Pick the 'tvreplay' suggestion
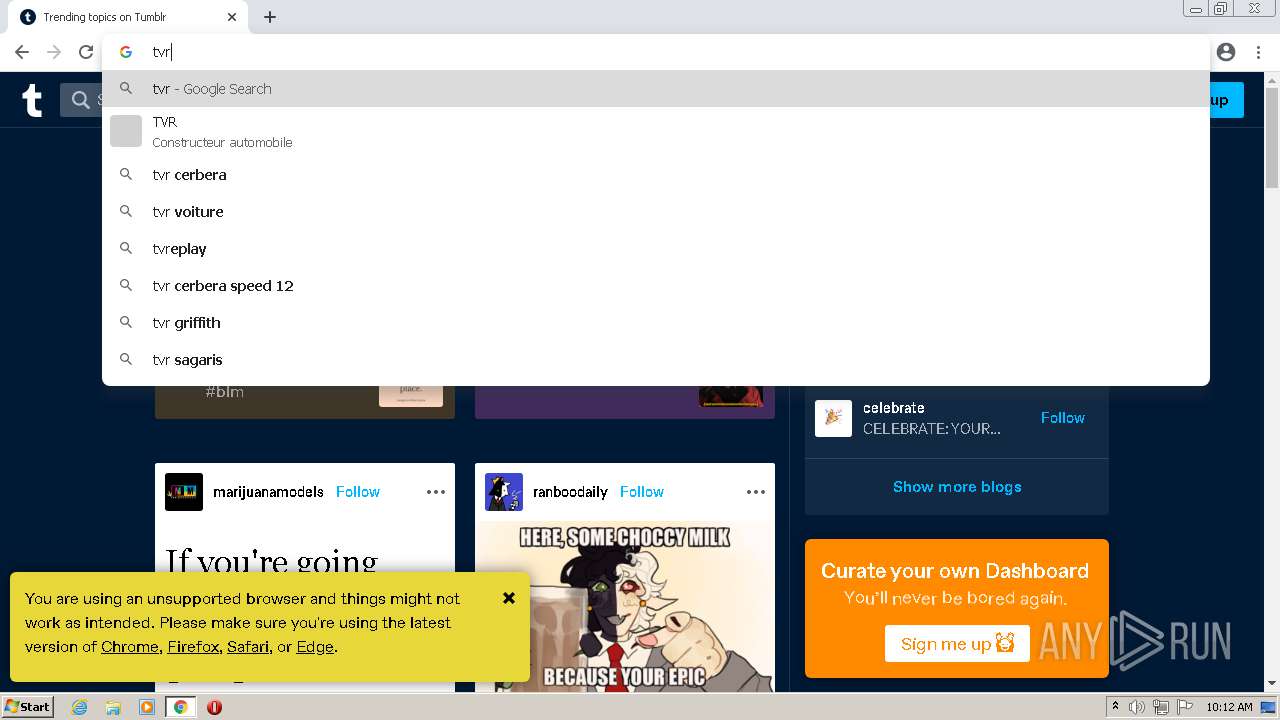Image resolution: width=1280 pixels, height=720 pixels. pyautogui.click(x=656, y=248)
